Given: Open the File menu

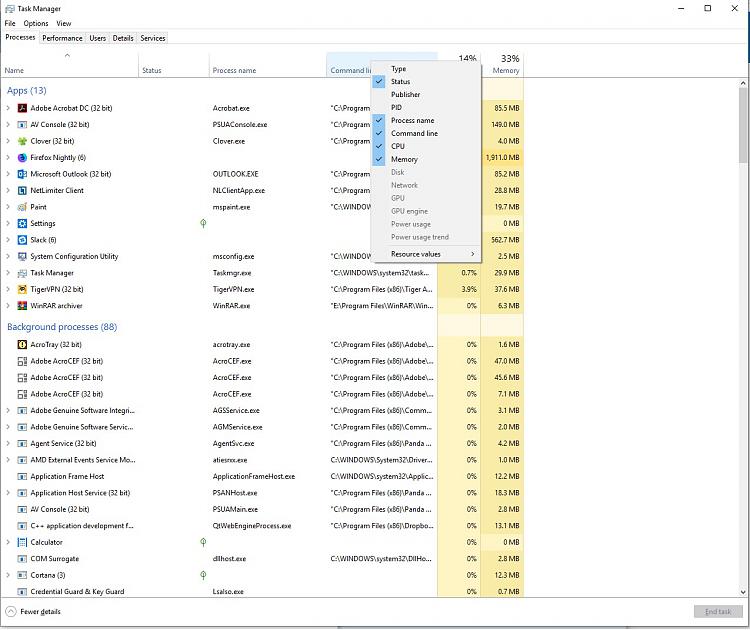Looking at the screenshot, I should point(10,23).
